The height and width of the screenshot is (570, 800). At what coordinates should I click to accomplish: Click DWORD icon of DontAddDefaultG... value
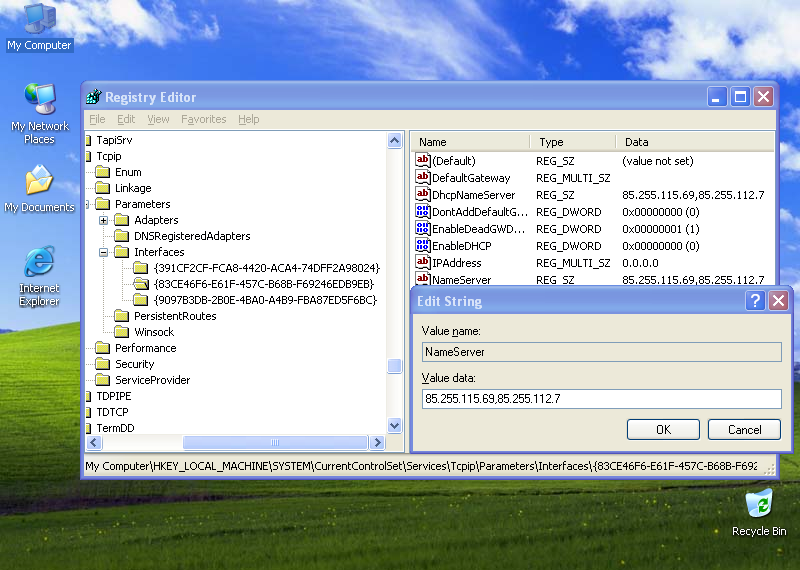click(422, 211)
